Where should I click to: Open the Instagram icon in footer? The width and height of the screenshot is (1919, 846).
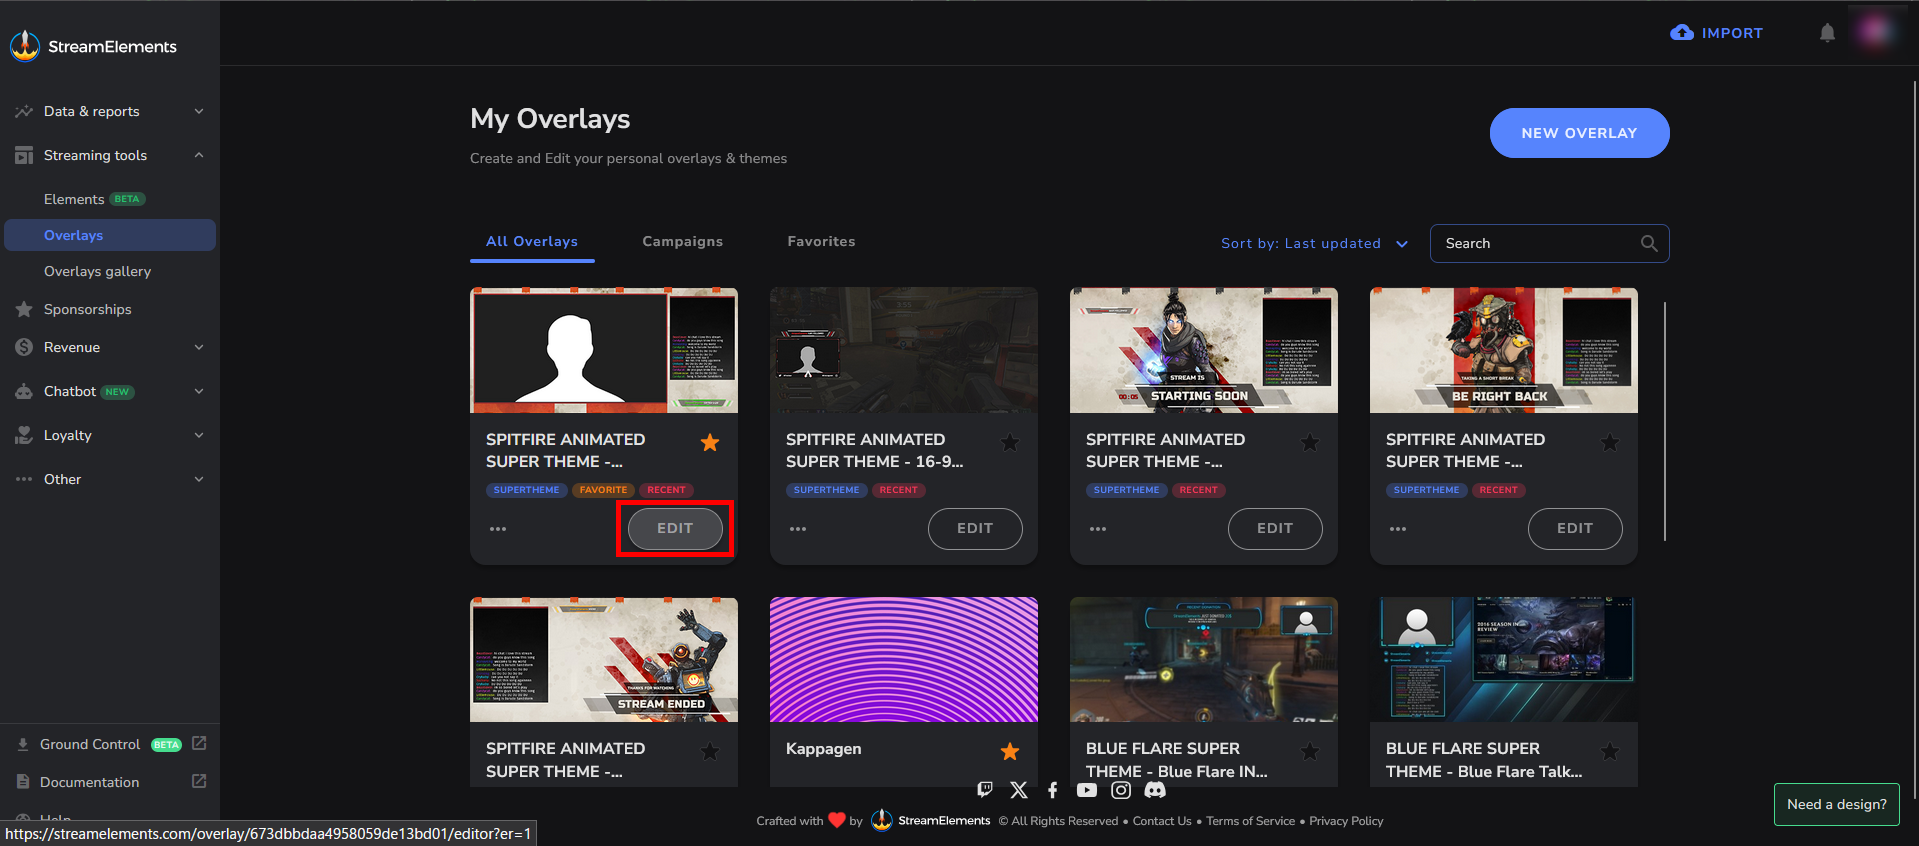pos(1121,790)
